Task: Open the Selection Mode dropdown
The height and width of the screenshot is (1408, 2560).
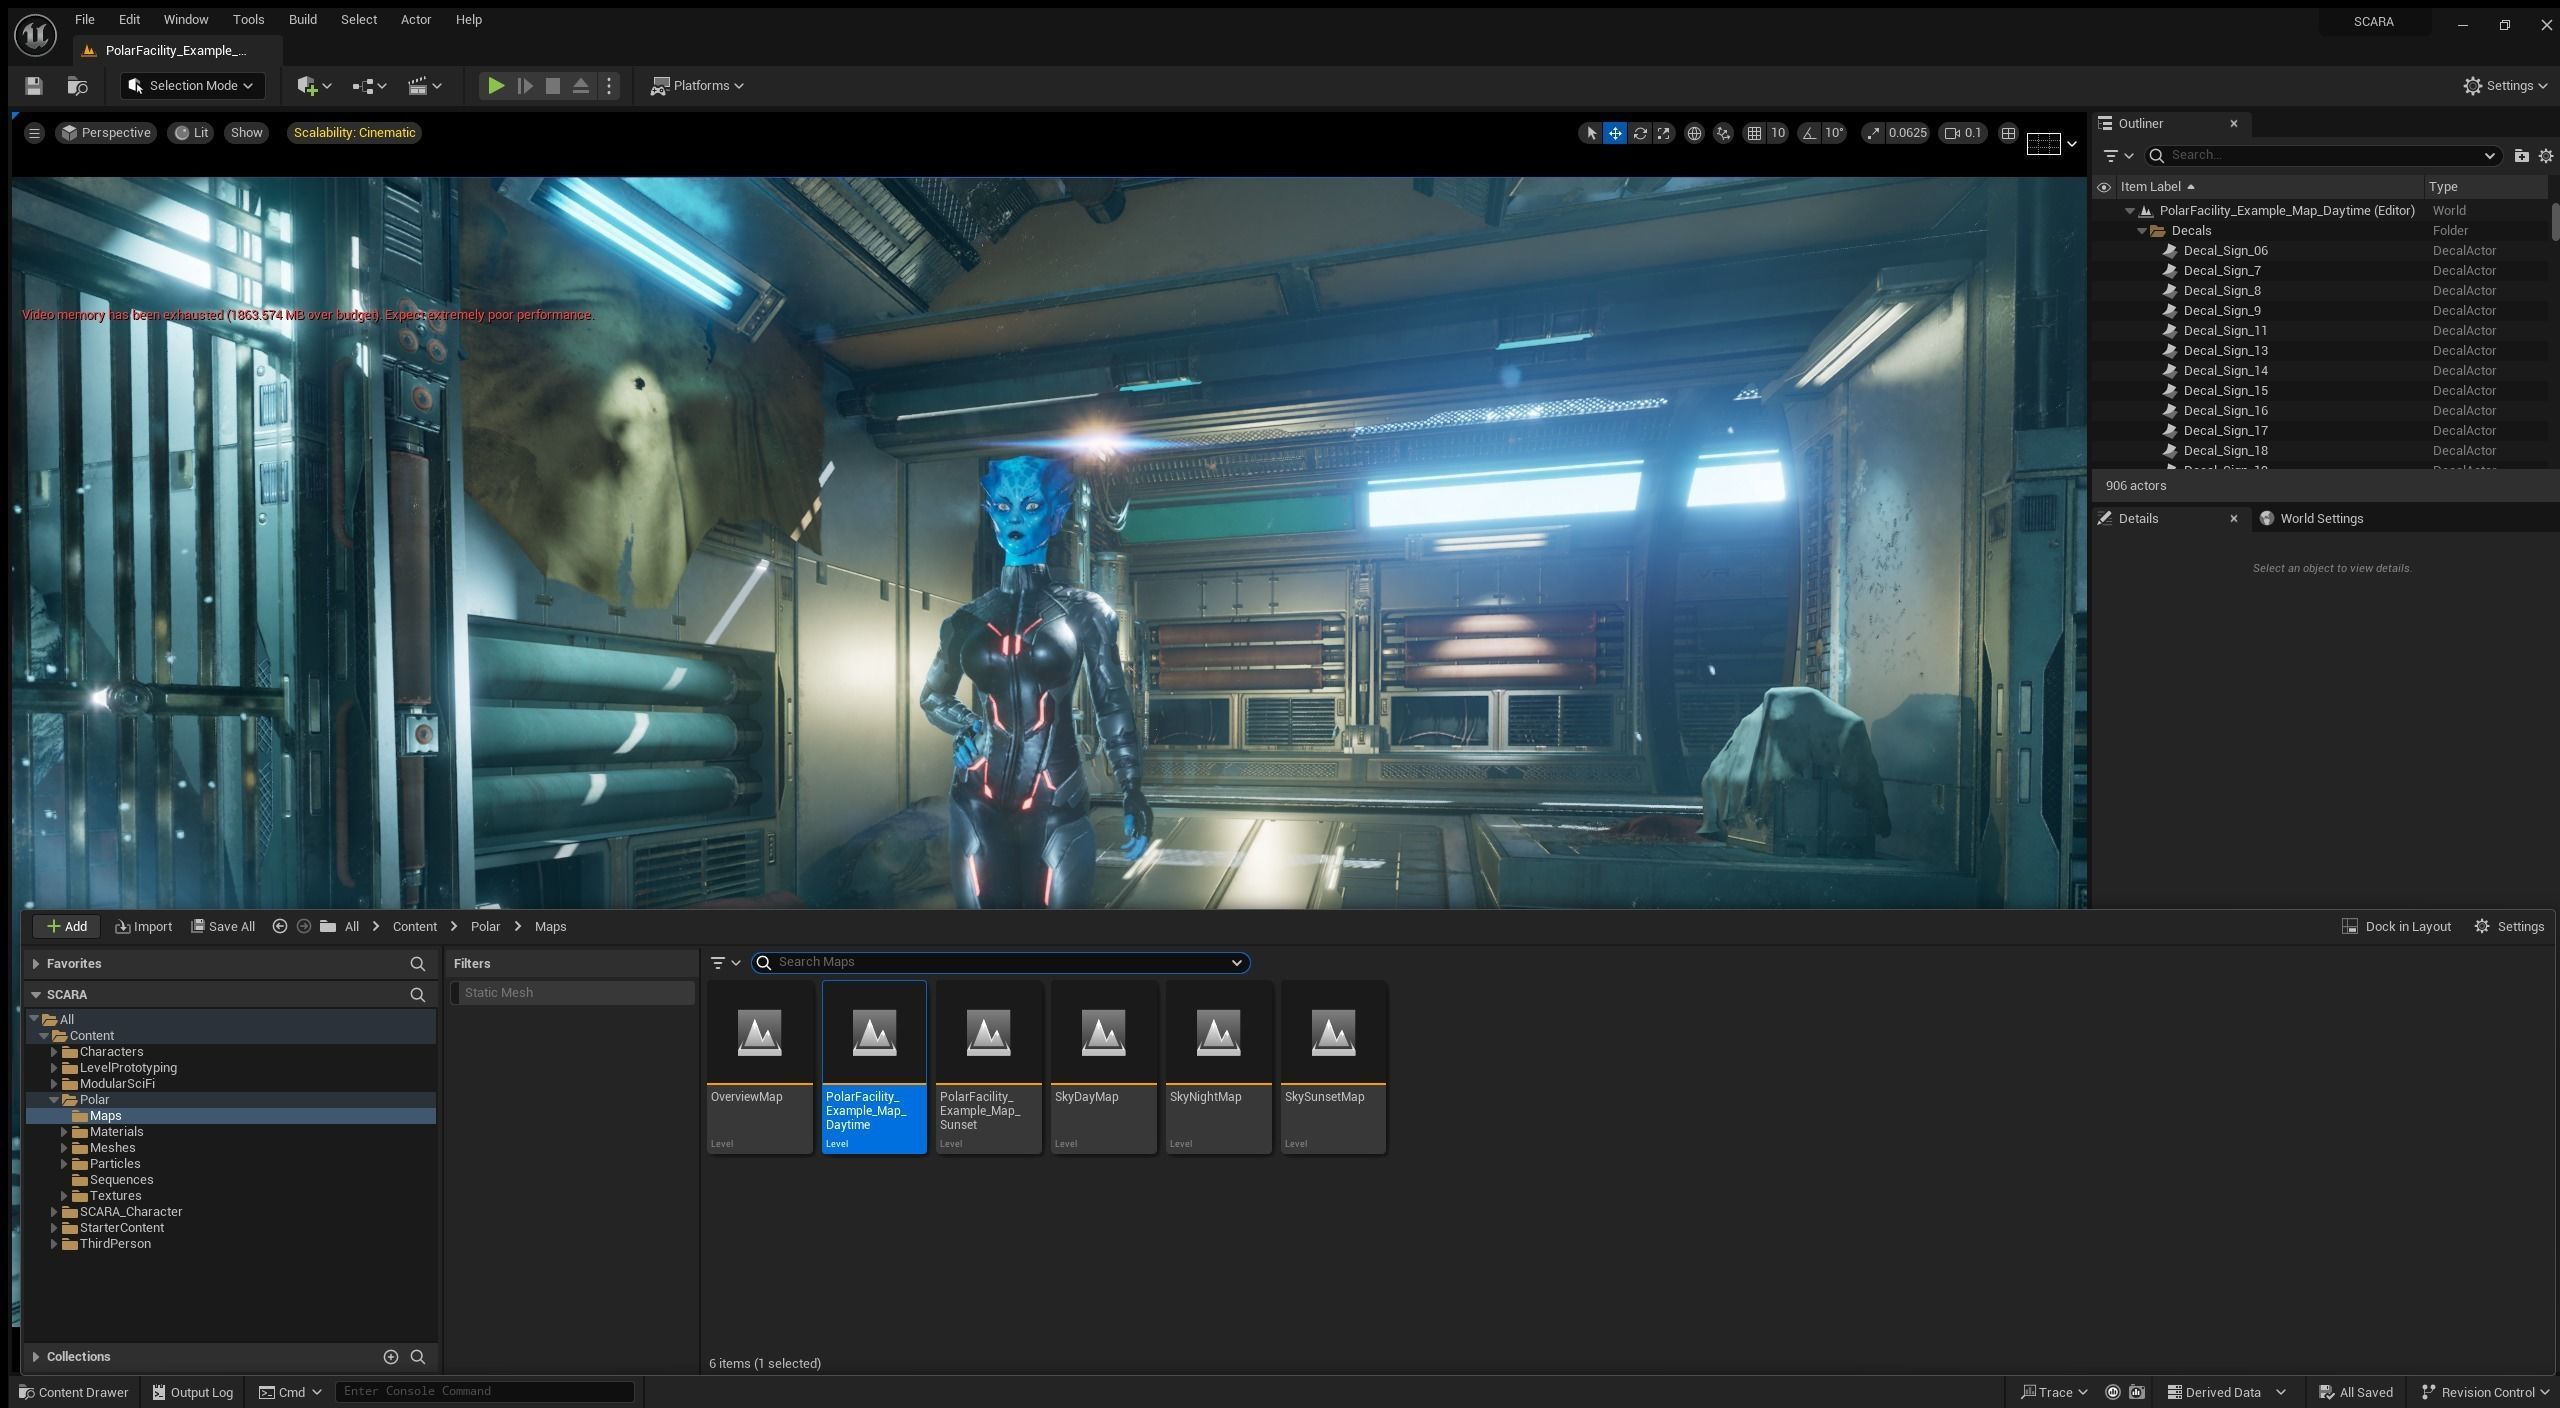Action: click(192, 86)
